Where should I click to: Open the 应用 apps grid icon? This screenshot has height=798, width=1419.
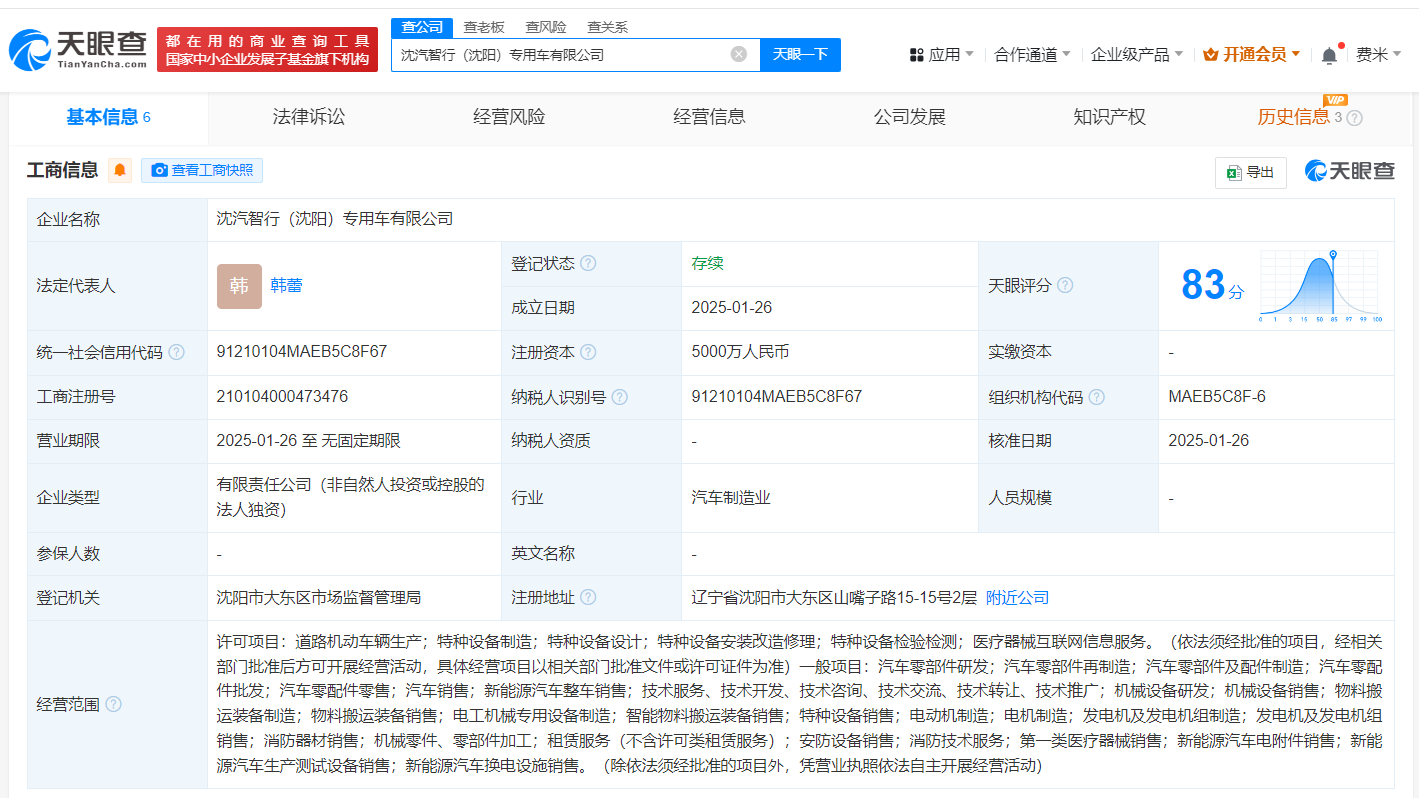click(917, 55)
